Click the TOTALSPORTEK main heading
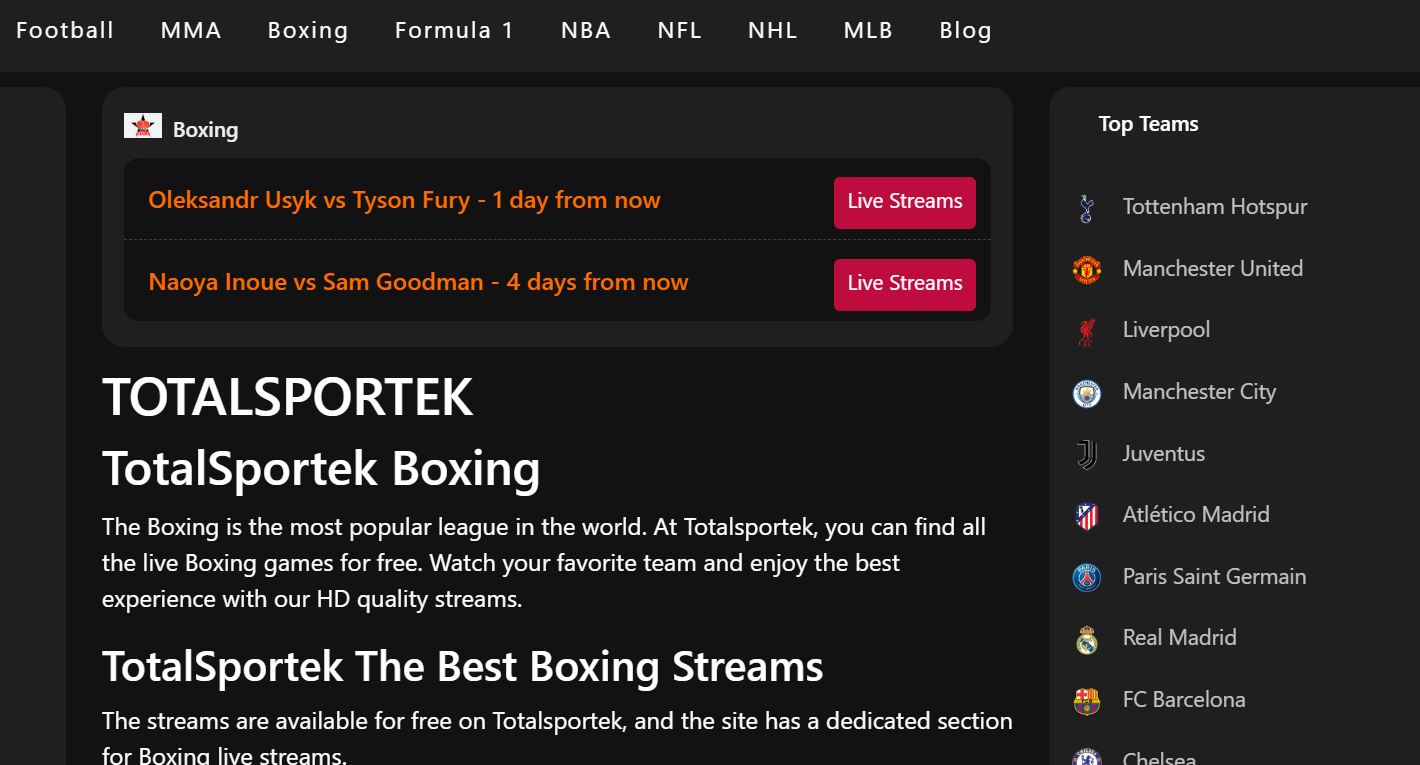1420x765 pixels. tap(287, 398)
